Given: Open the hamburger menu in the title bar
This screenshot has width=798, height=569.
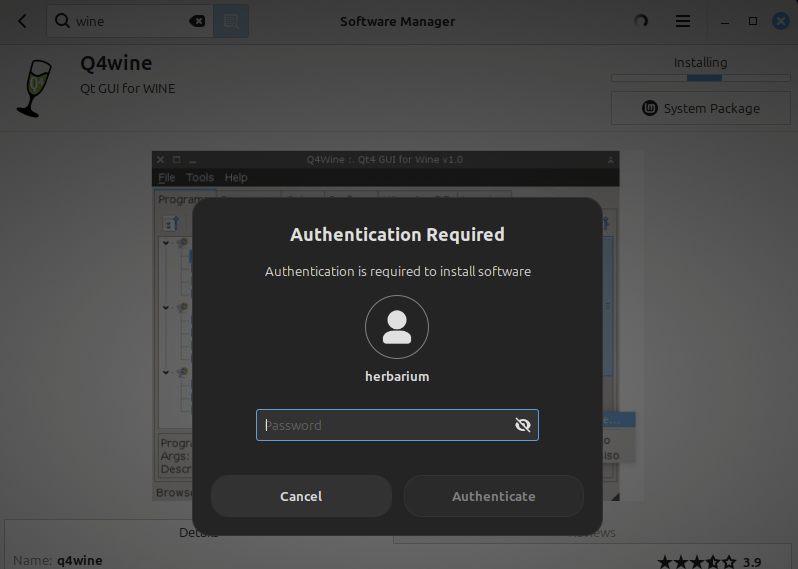Looking at the screenshot, I should tap(683, 21).
